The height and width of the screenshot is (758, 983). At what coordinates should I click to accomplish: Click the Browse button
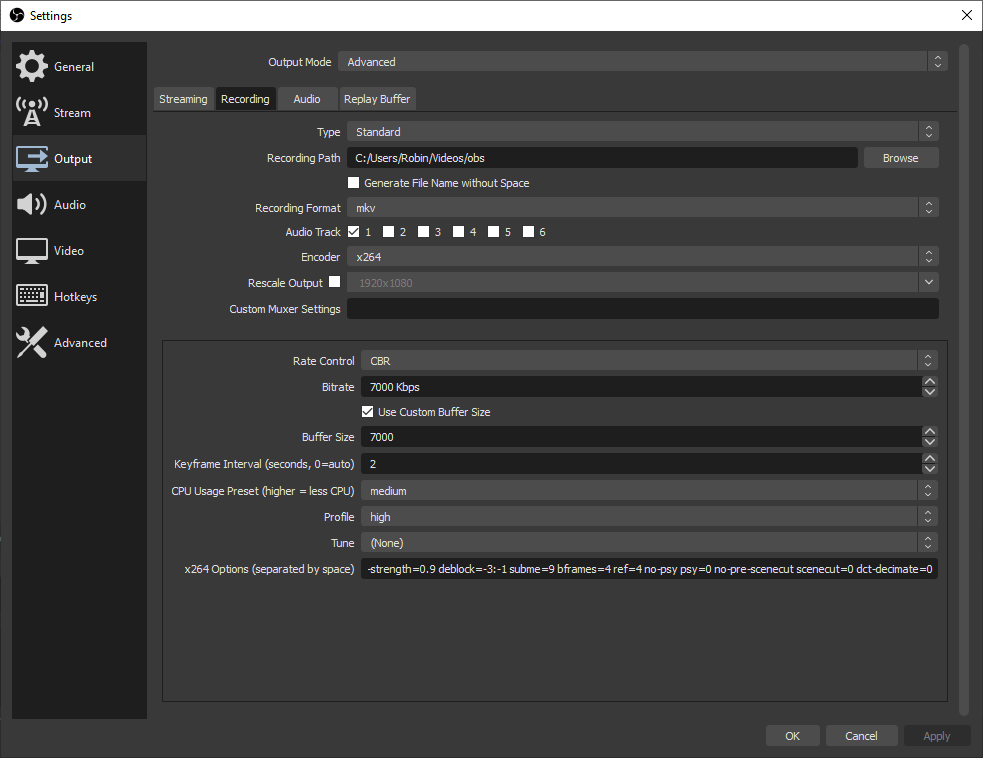(x=900, y=158)
